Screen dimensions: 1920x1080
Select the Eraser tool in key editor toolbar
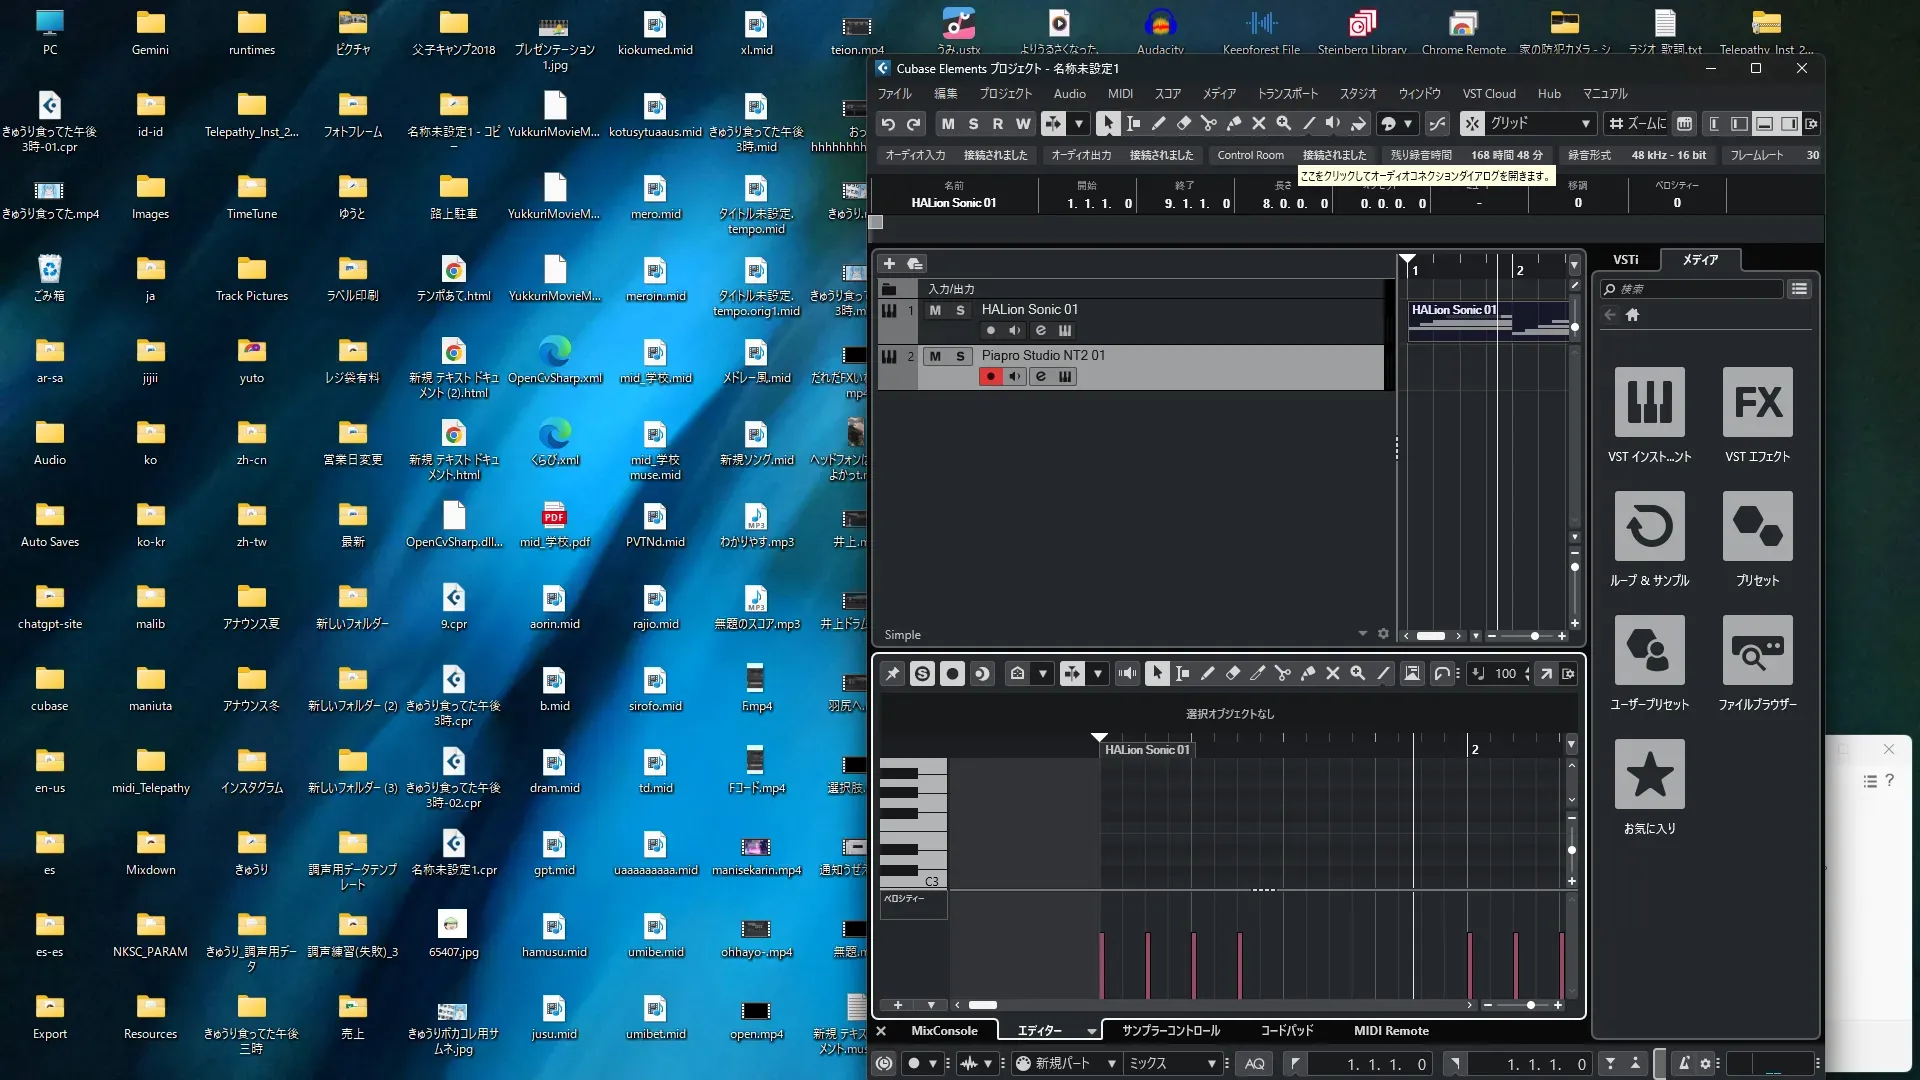click(x=1232, y=674)
